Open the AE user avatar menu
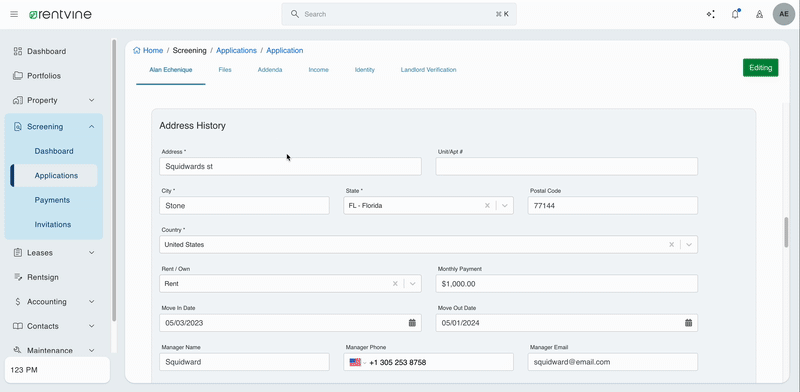The image size is (800, 392). [x=784, y=14]
